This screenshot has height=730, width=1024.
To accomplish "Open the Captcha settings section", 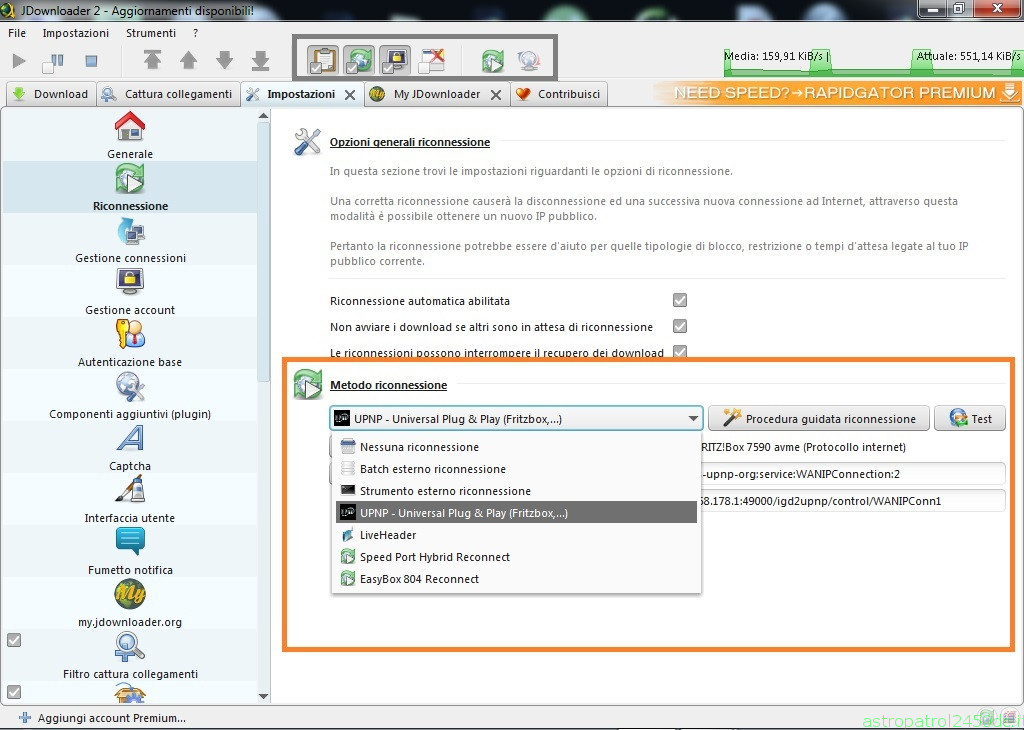I will (130, 448).
